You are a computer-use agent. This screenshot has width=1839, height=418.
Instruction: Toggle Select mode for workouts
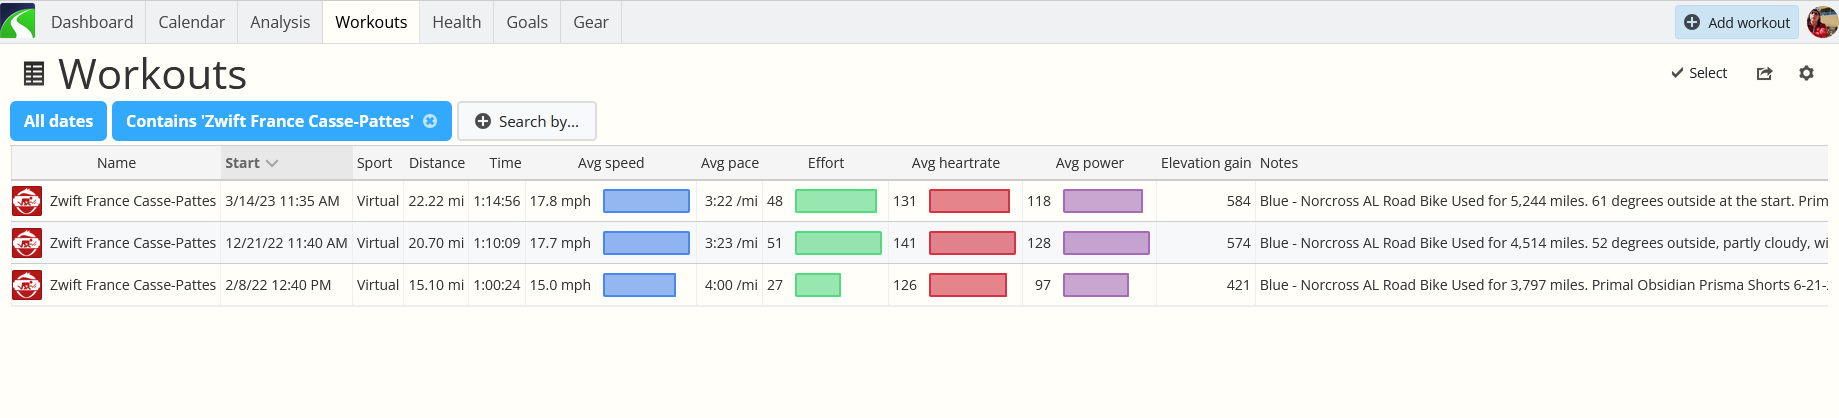click(x=1699, y=73)
